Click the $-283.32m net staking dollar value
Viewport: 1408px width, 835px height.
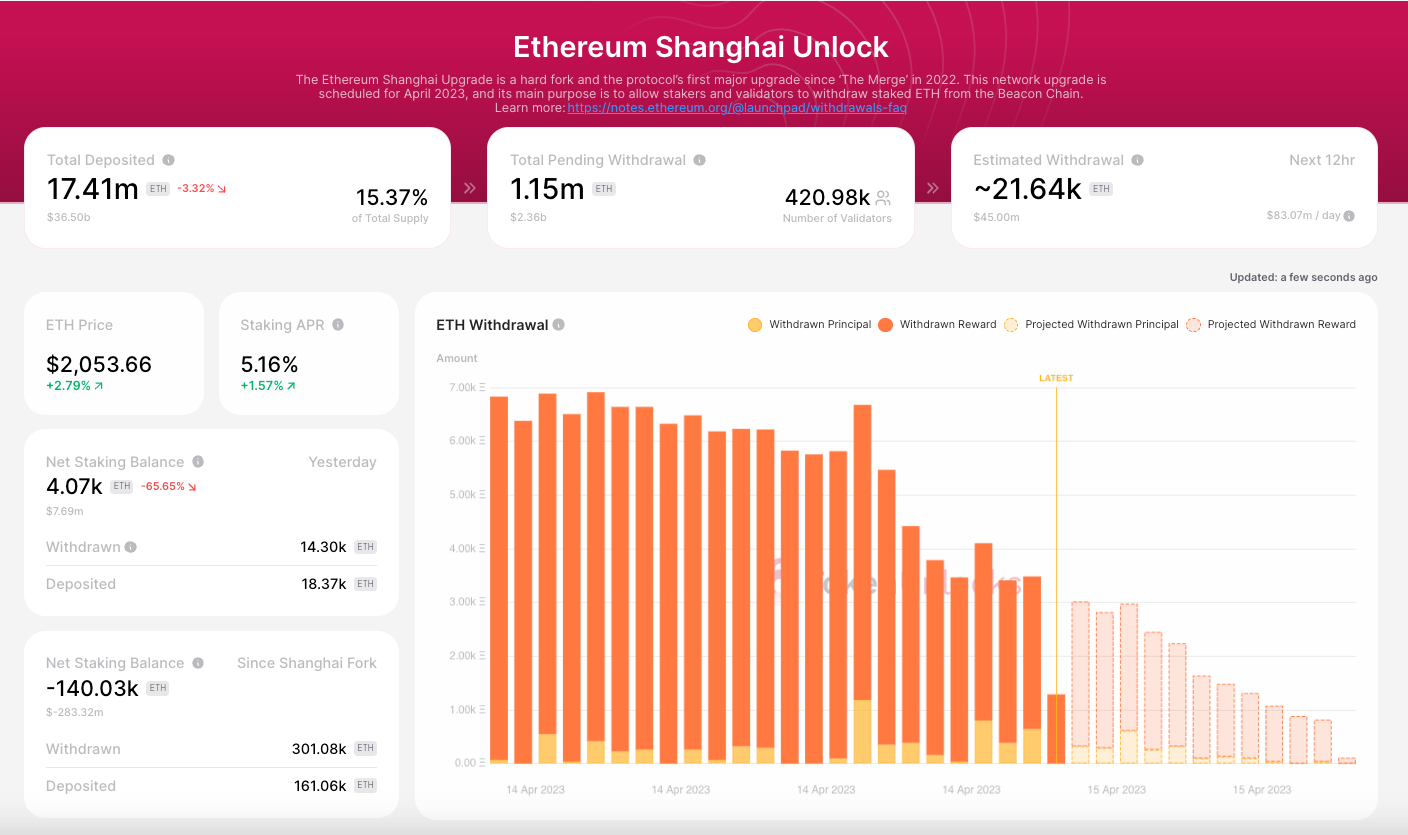click(x=75, y=712)
